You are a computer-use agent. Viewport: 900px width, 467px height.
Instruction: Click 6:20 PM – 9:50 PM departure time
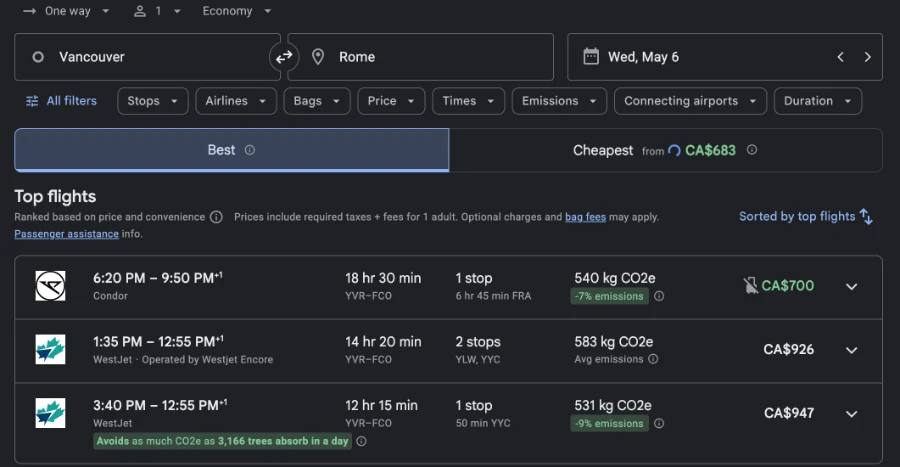pyautogui.click(x=158, y=278)
